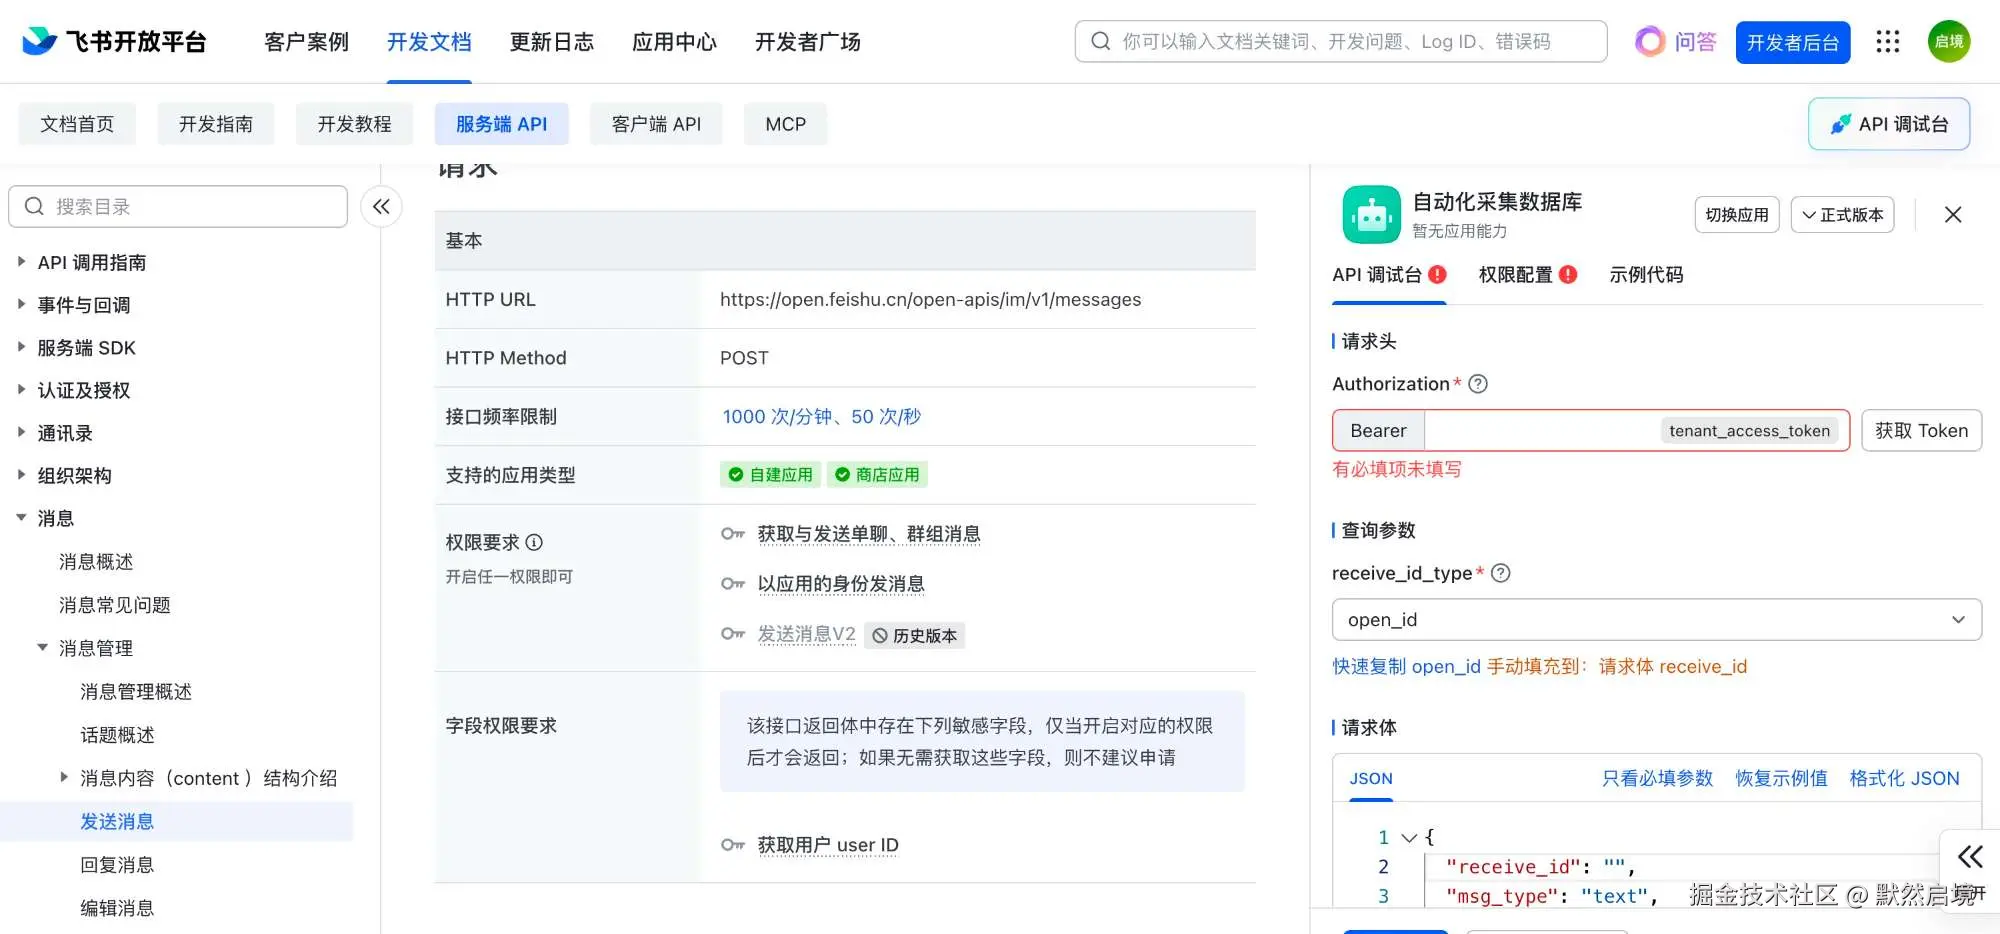The width and height of the screenshot is (2000, 934).
Task: Click the question mark icon next to Authorization
Action: coord(1477,383)
